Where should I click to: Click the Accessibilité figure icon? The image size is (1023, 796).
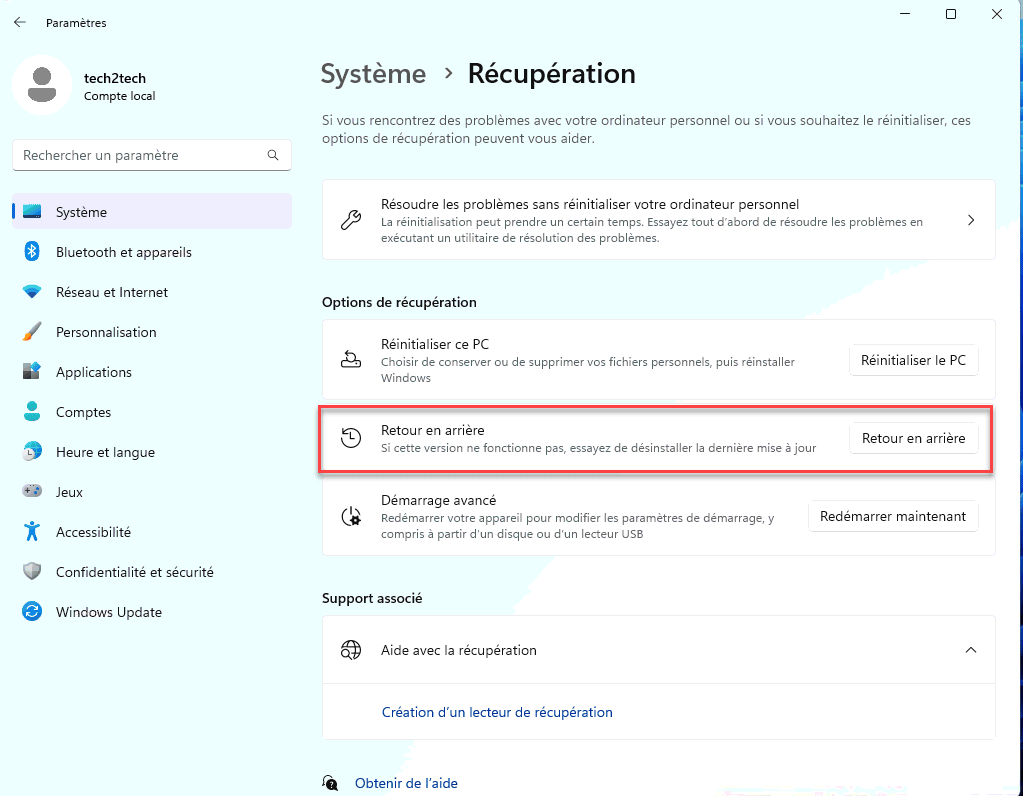pyautogui.click(x=32, y=532)
